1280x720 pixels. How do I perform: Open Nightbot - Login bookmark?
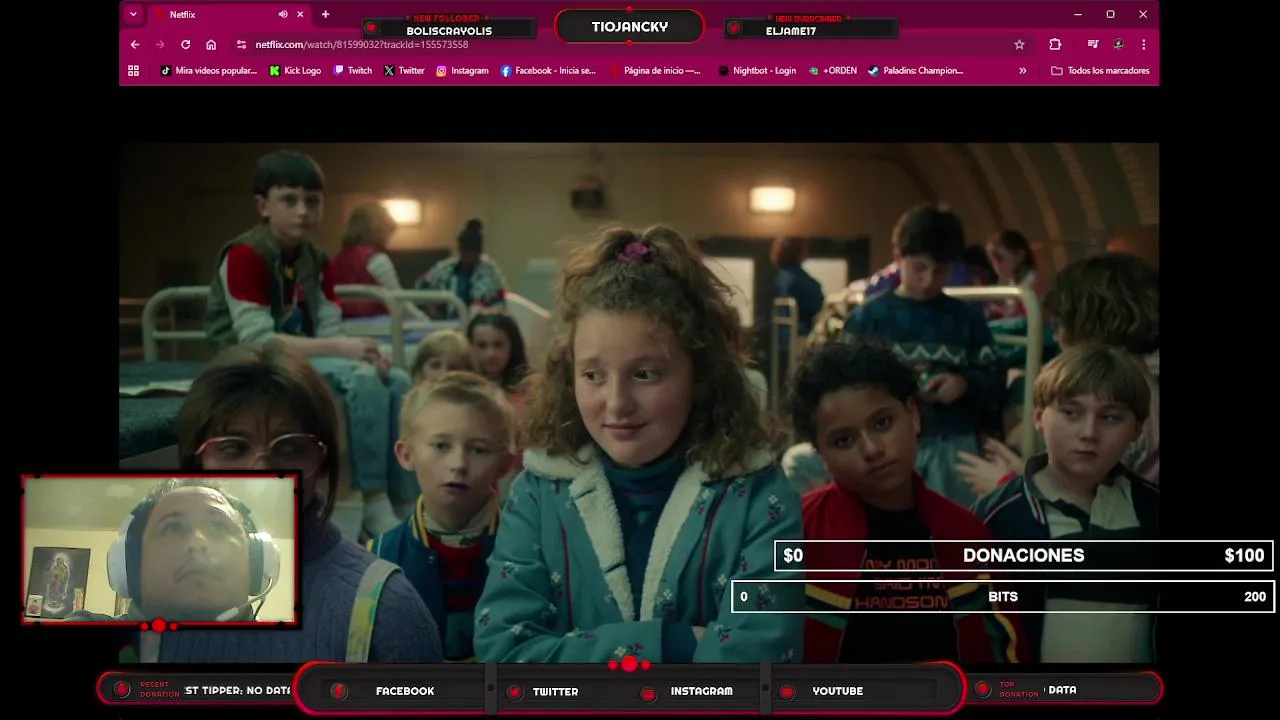(x=757, y=70)
